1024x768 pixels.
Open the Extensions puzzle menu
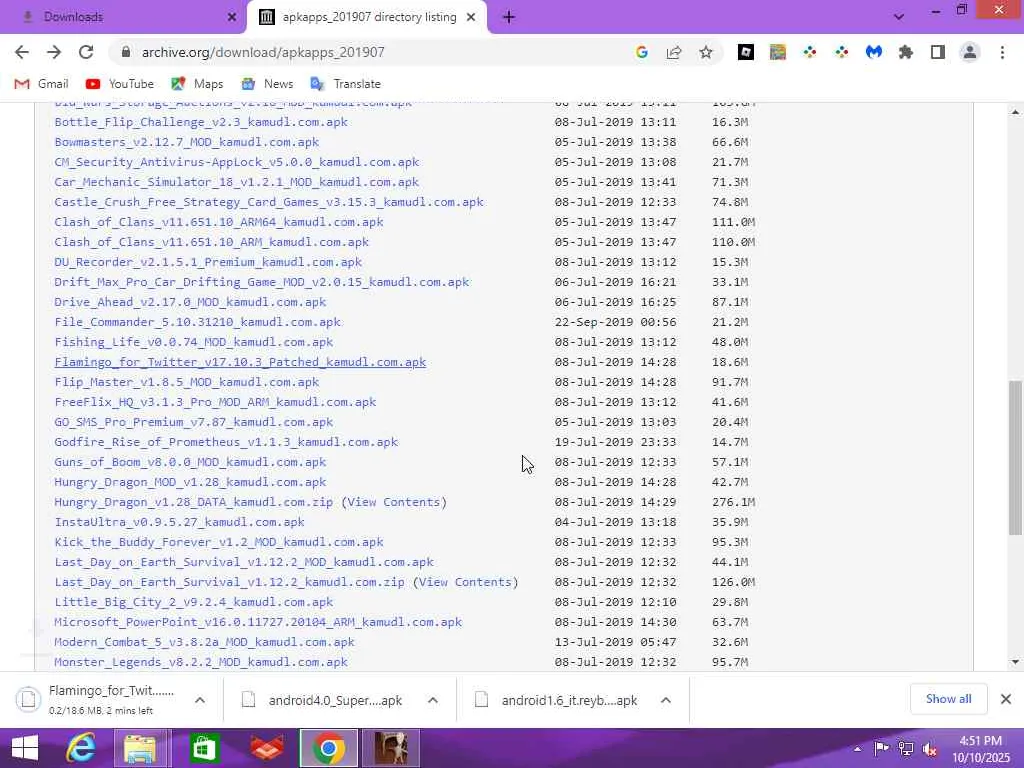click(906, 52)
